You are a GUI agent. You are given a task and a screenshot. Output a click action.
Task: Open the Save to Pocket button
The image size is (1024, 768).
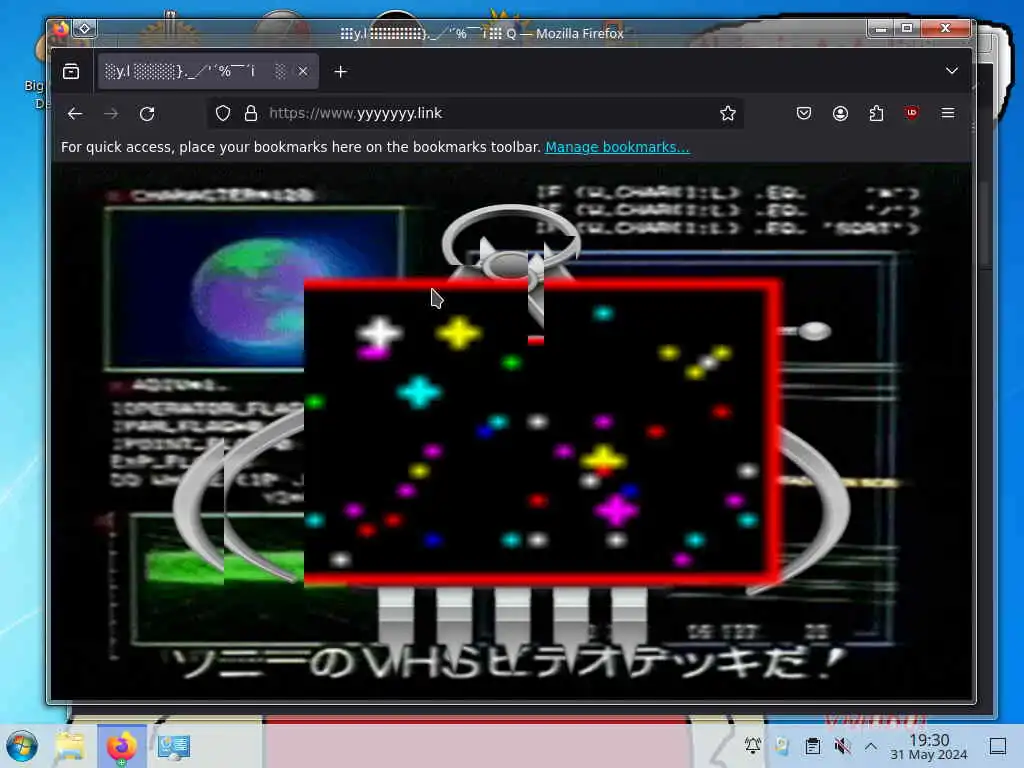point(804,114)
